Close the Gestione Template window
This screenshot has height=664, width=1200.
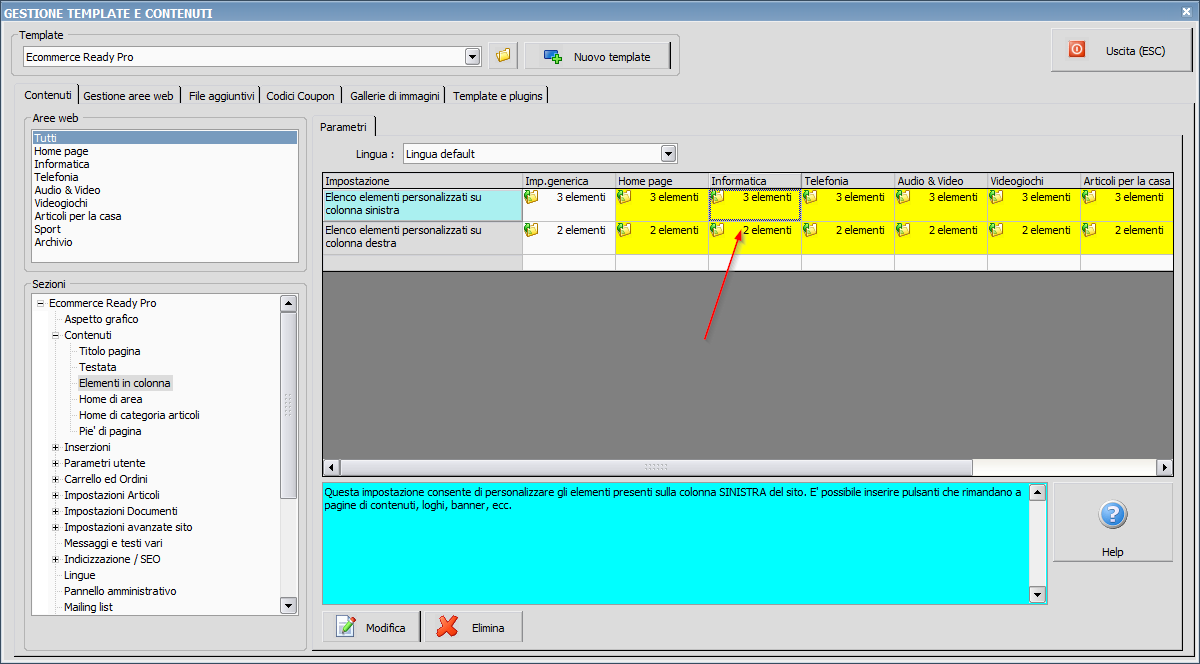(x=1186, y=12)
